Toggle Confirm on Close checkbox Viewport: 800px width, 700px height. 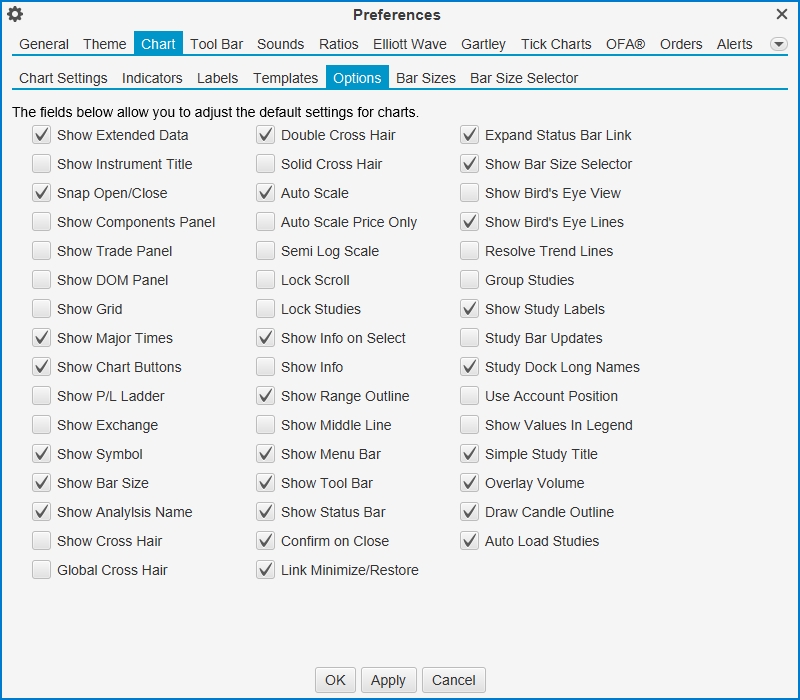point(265,541)
